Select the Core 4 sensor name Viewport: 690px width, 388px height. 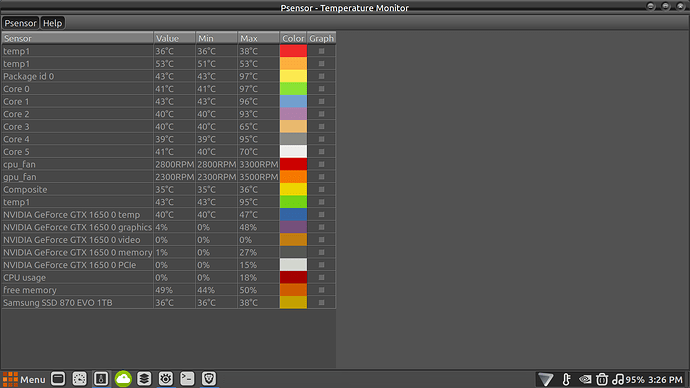[x=16, y=139]
